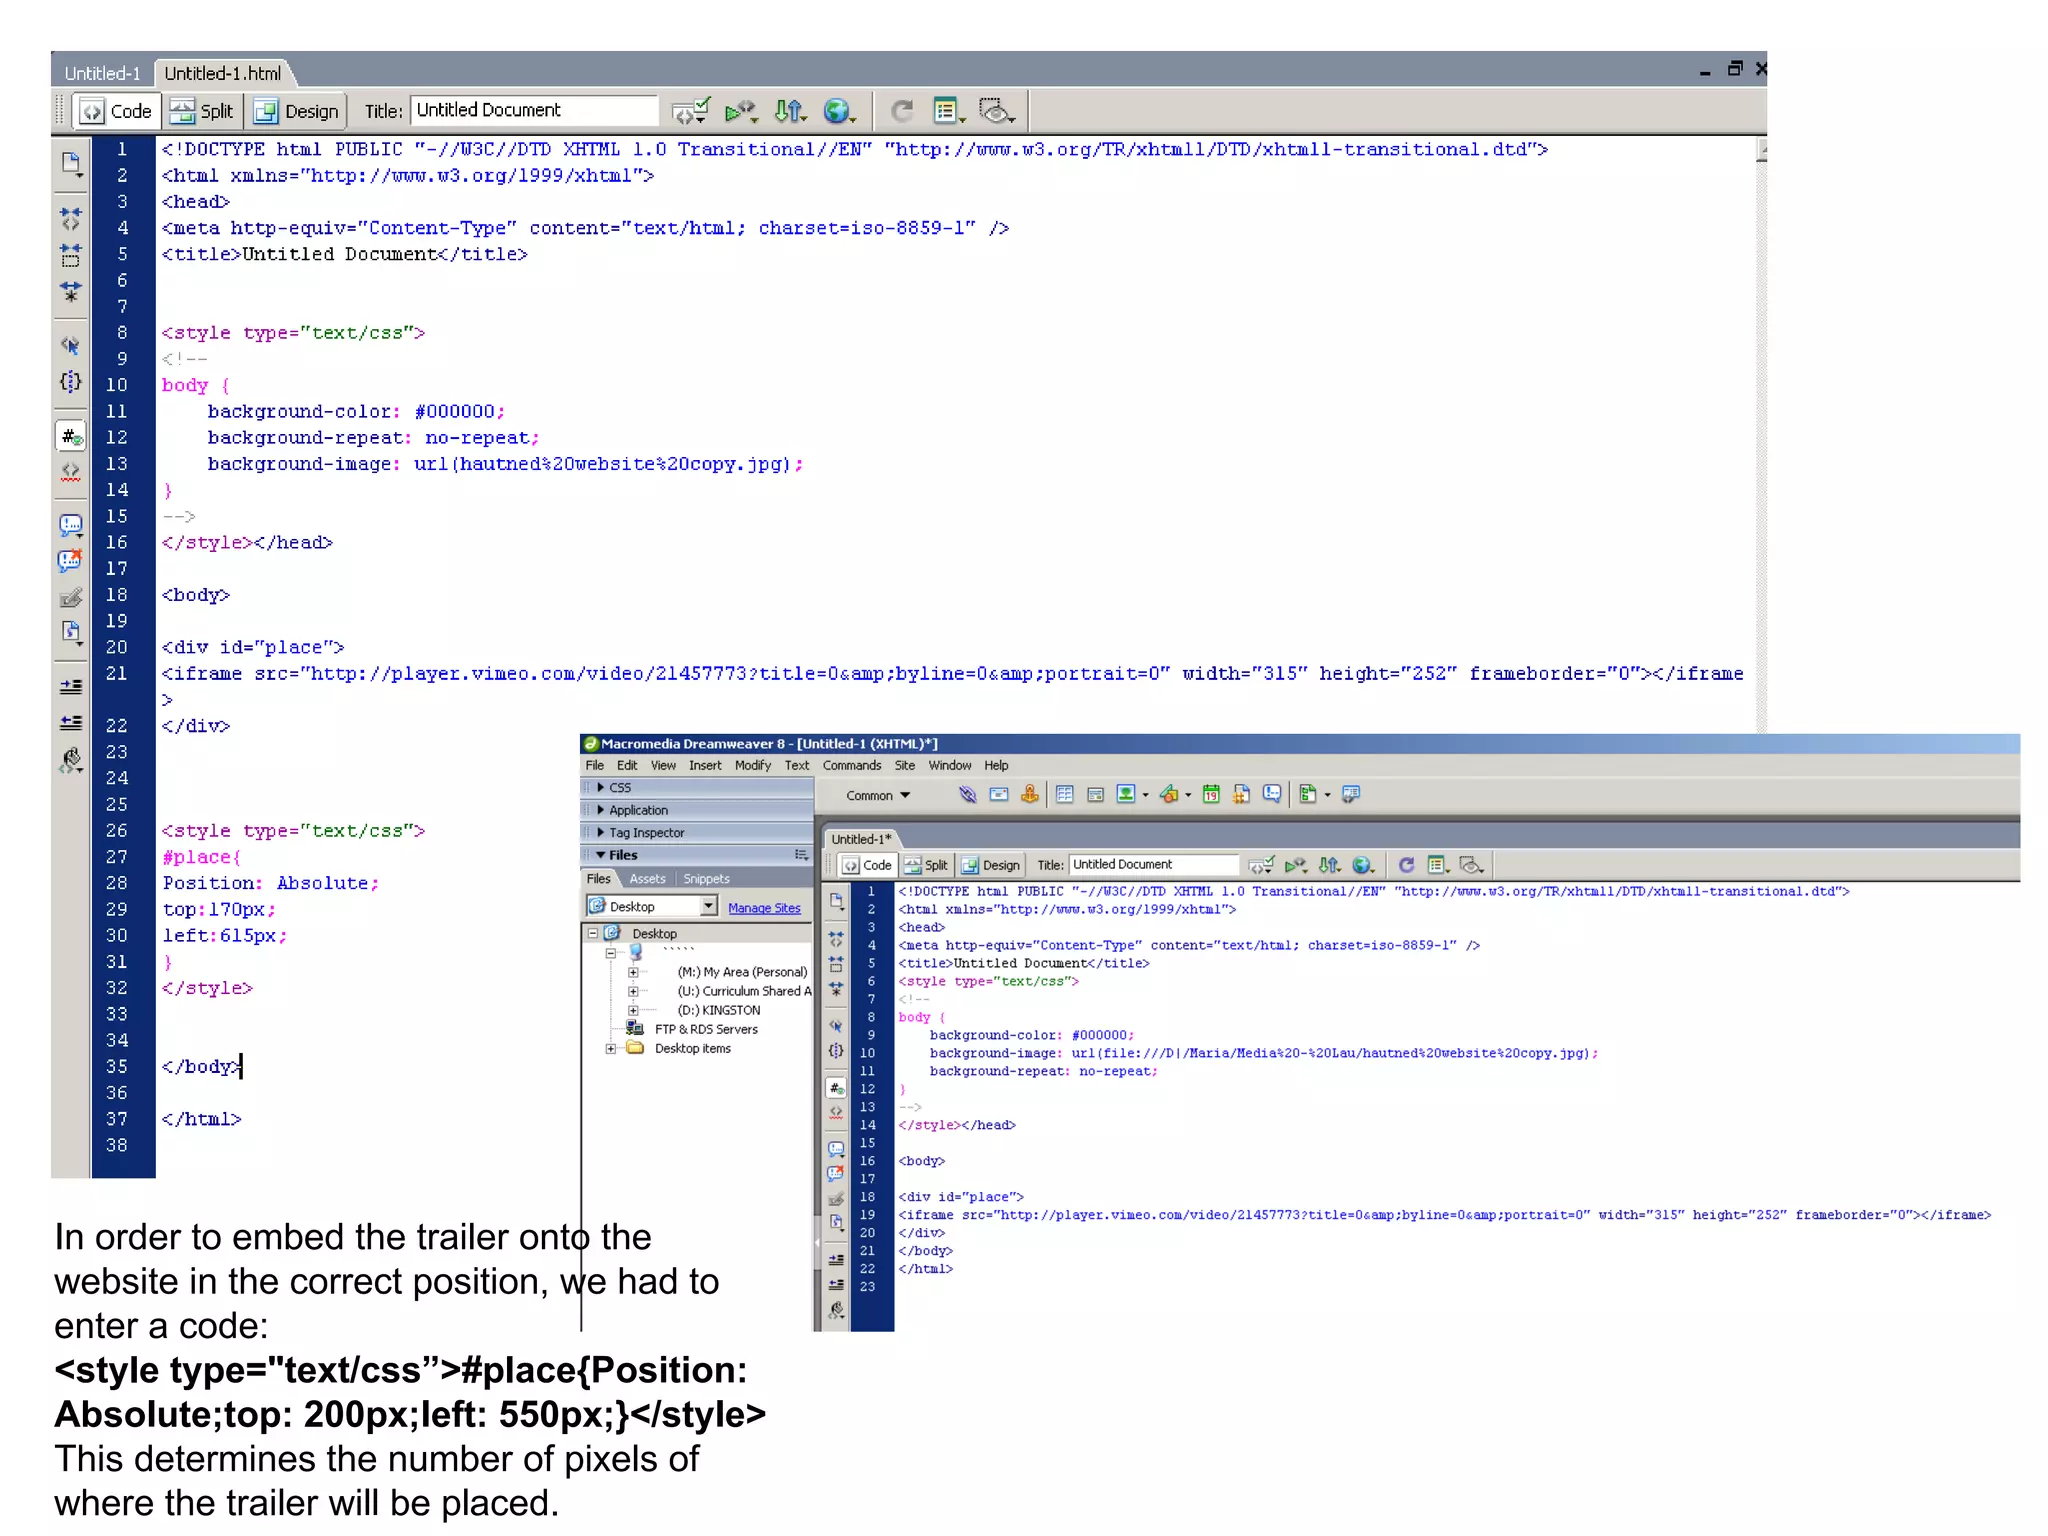
Task: Click Refresh icon in lower window document toolbar
Action: [1406, 866]
